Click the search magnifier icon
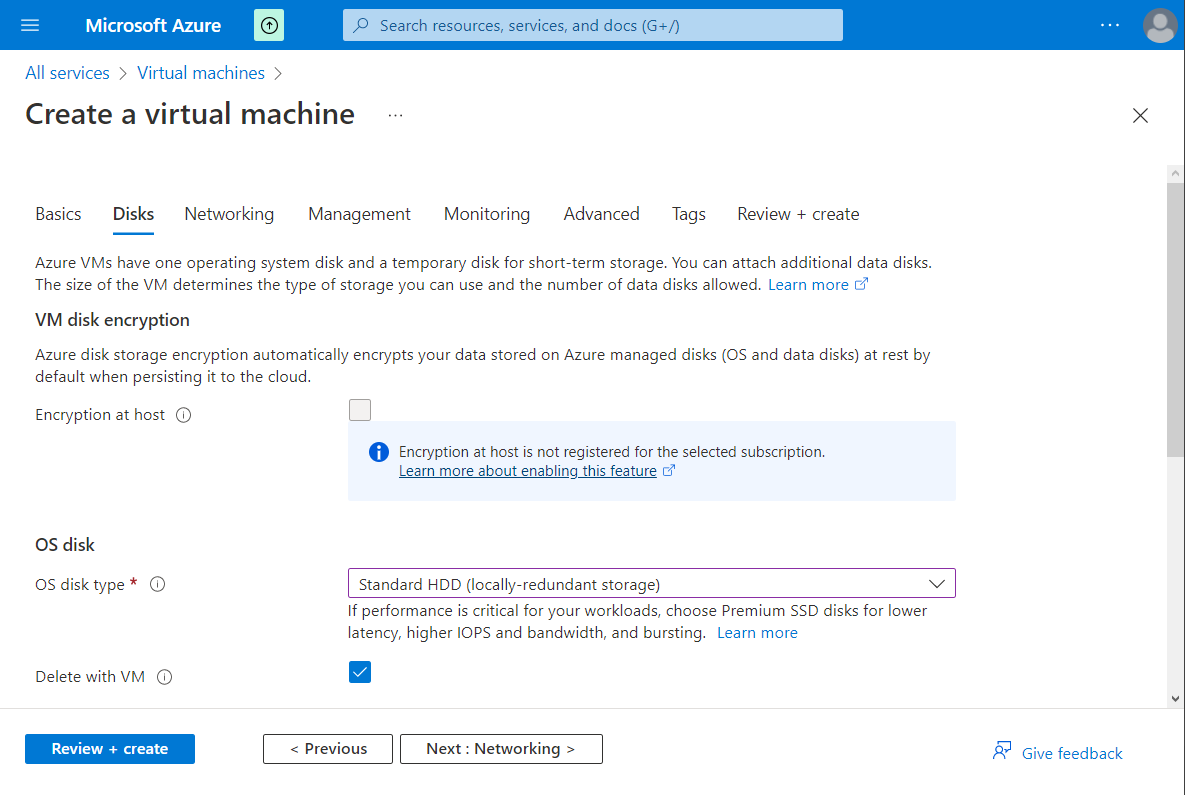Screen dimensions: 1185x795 pyautogui.click(x=361, y=25)
